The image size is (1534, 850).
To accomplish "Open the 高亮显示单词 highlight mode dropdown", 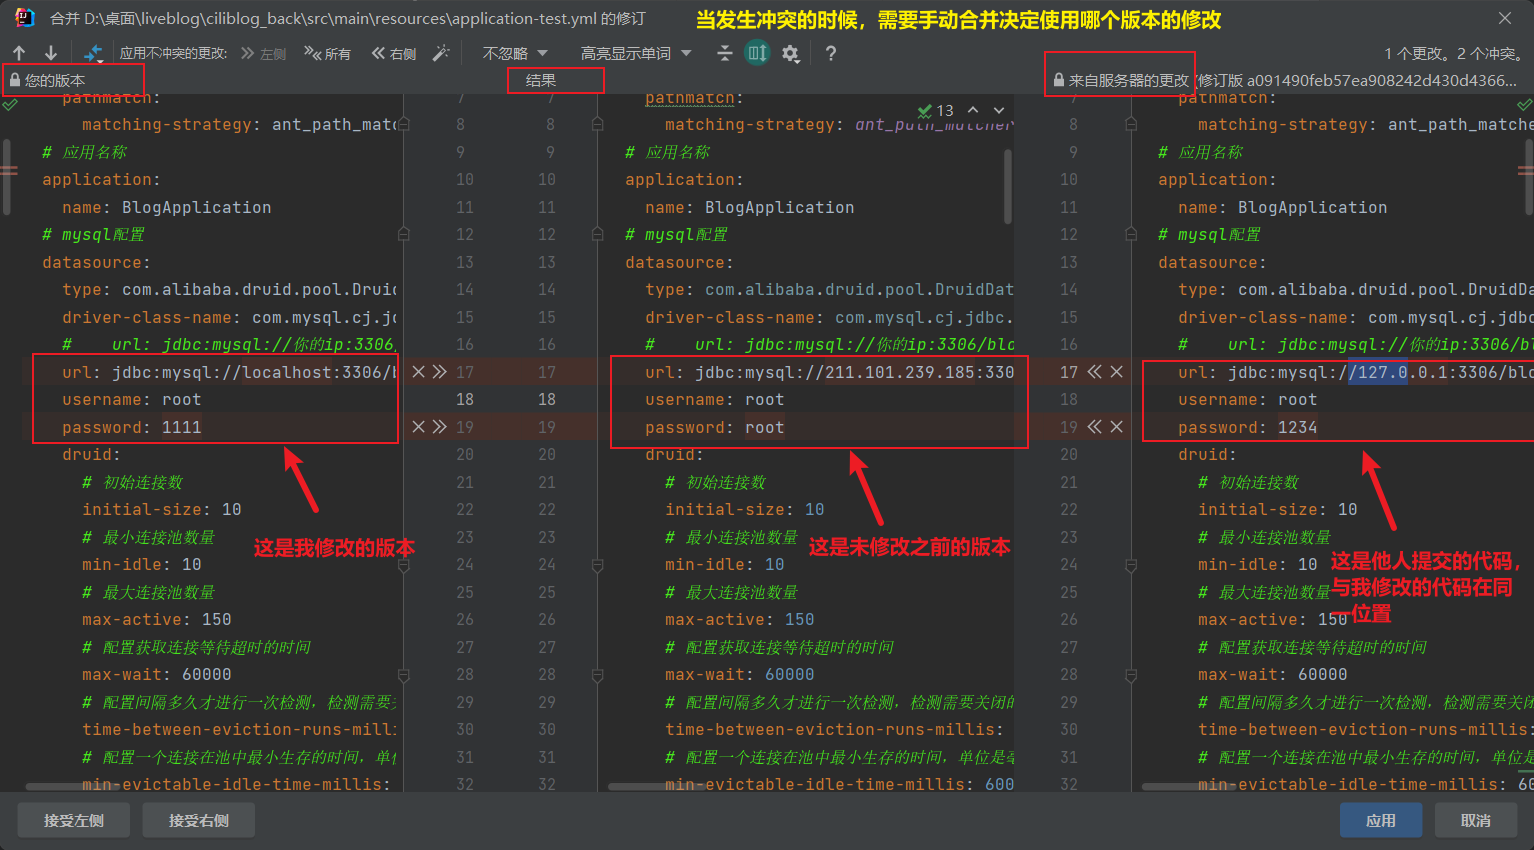I will 636,53.
